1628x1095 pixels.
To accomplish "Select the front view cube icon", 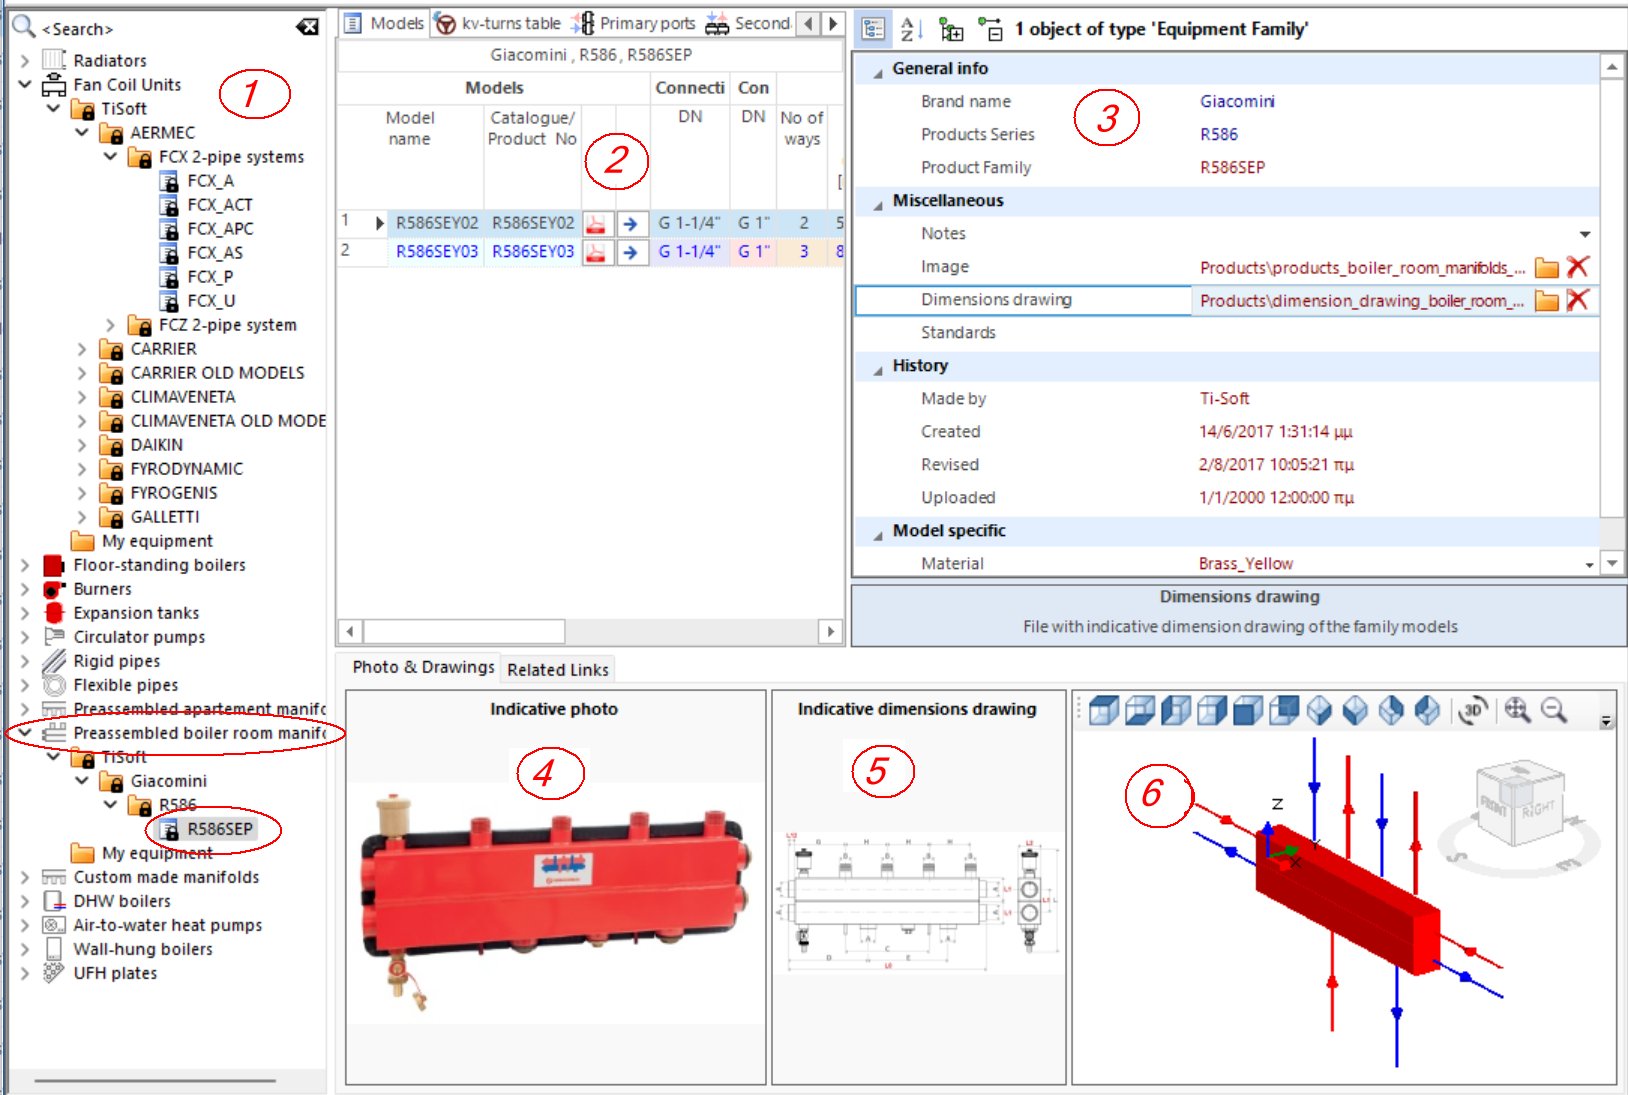I will pyautogui.click(x=1248, y=710).
